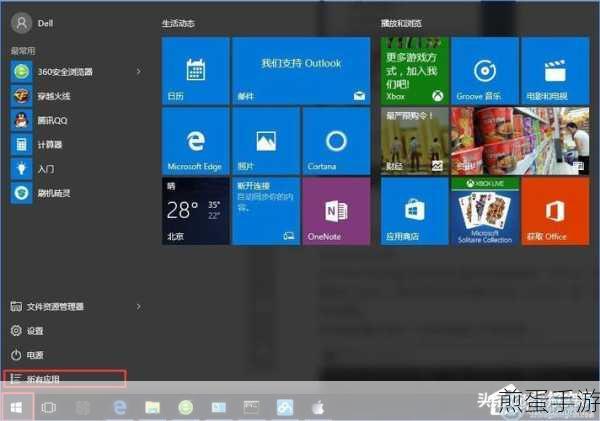Open Task View on taskbar

[49, 407]
